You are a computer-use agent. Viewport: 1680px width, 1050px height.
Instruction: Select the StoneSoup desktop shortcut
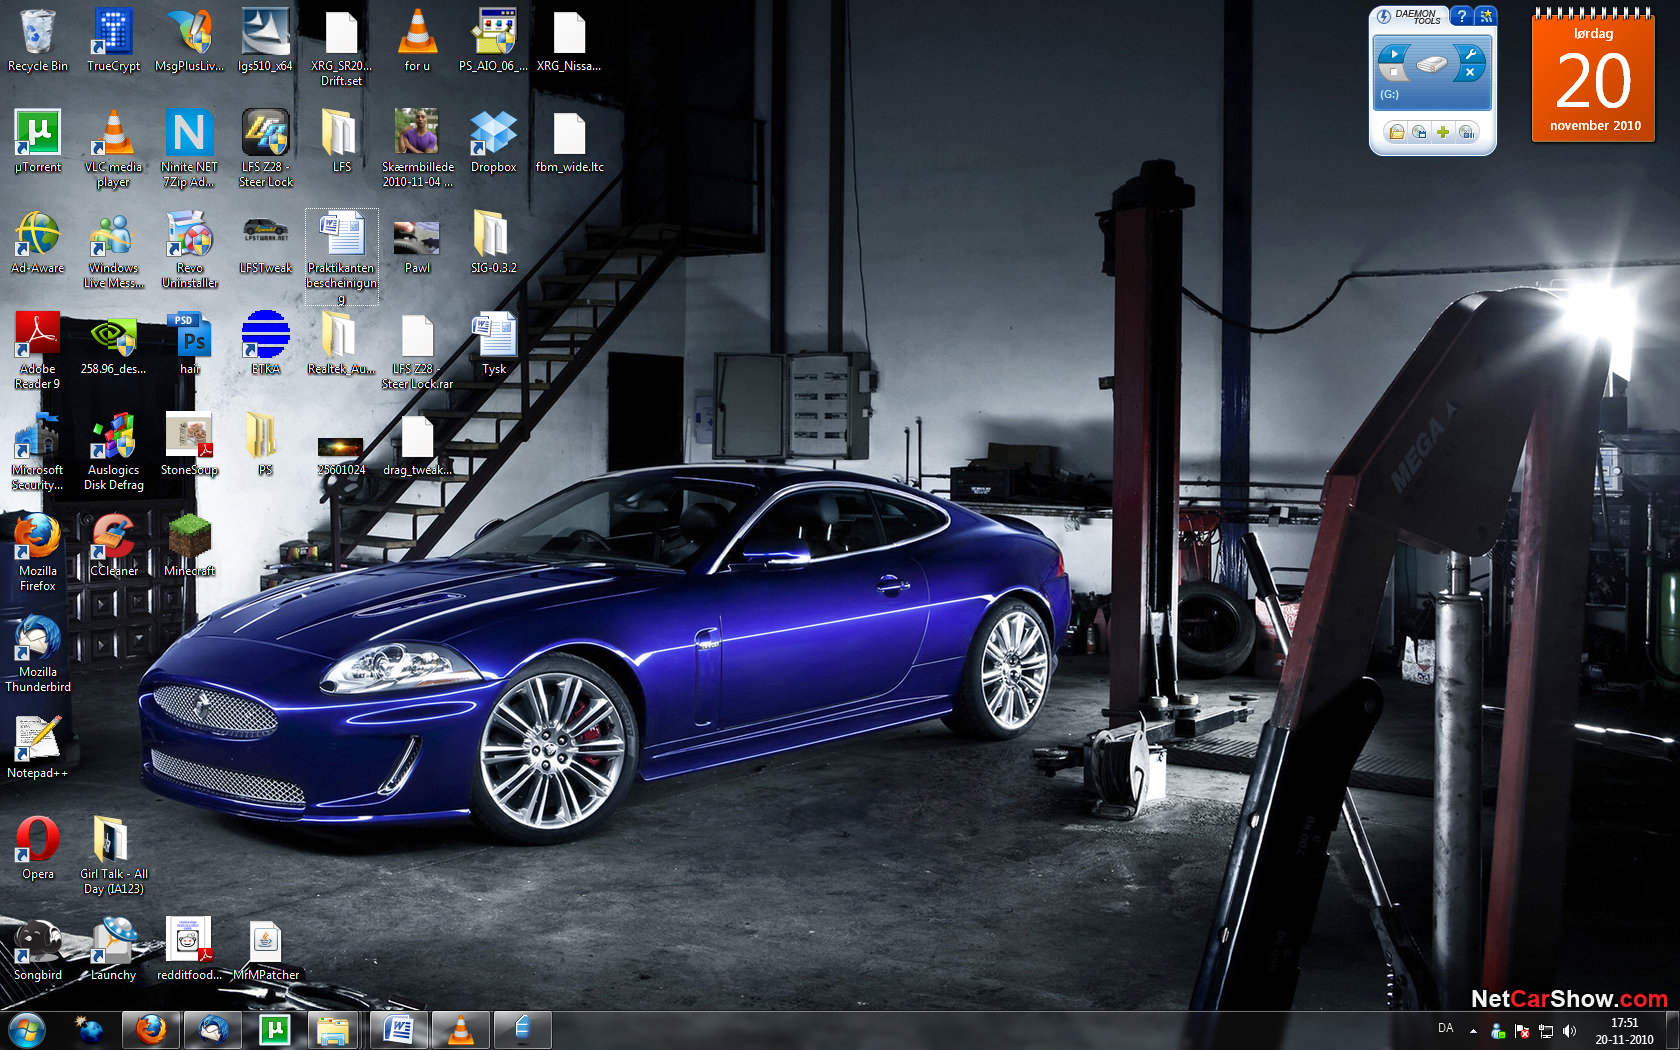coord(189,445)
